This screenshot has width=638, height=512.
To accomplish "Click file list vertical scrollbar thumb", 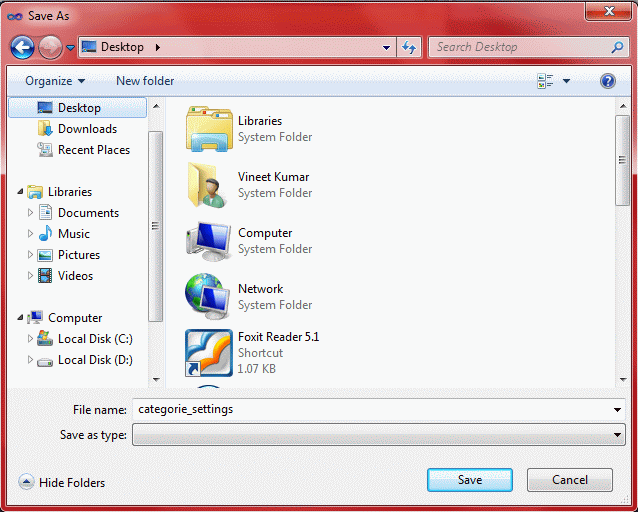I will [x=623, y=160].
